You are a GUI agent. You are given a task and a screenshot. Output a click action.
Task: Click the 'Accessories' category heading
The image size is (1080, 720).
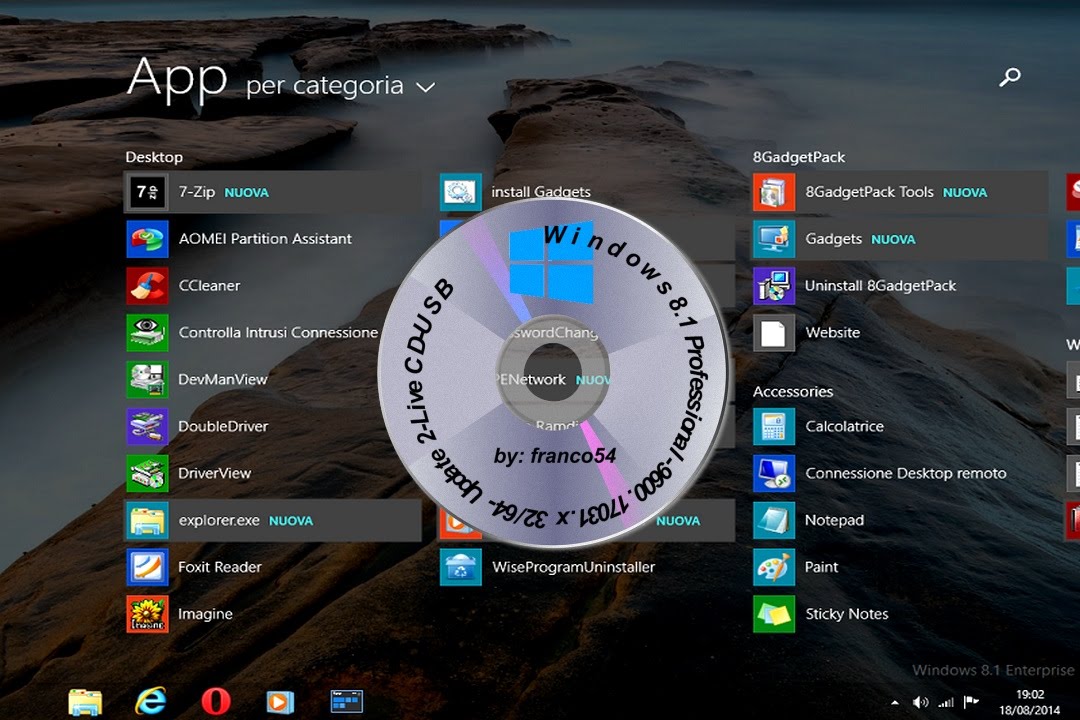793,391
